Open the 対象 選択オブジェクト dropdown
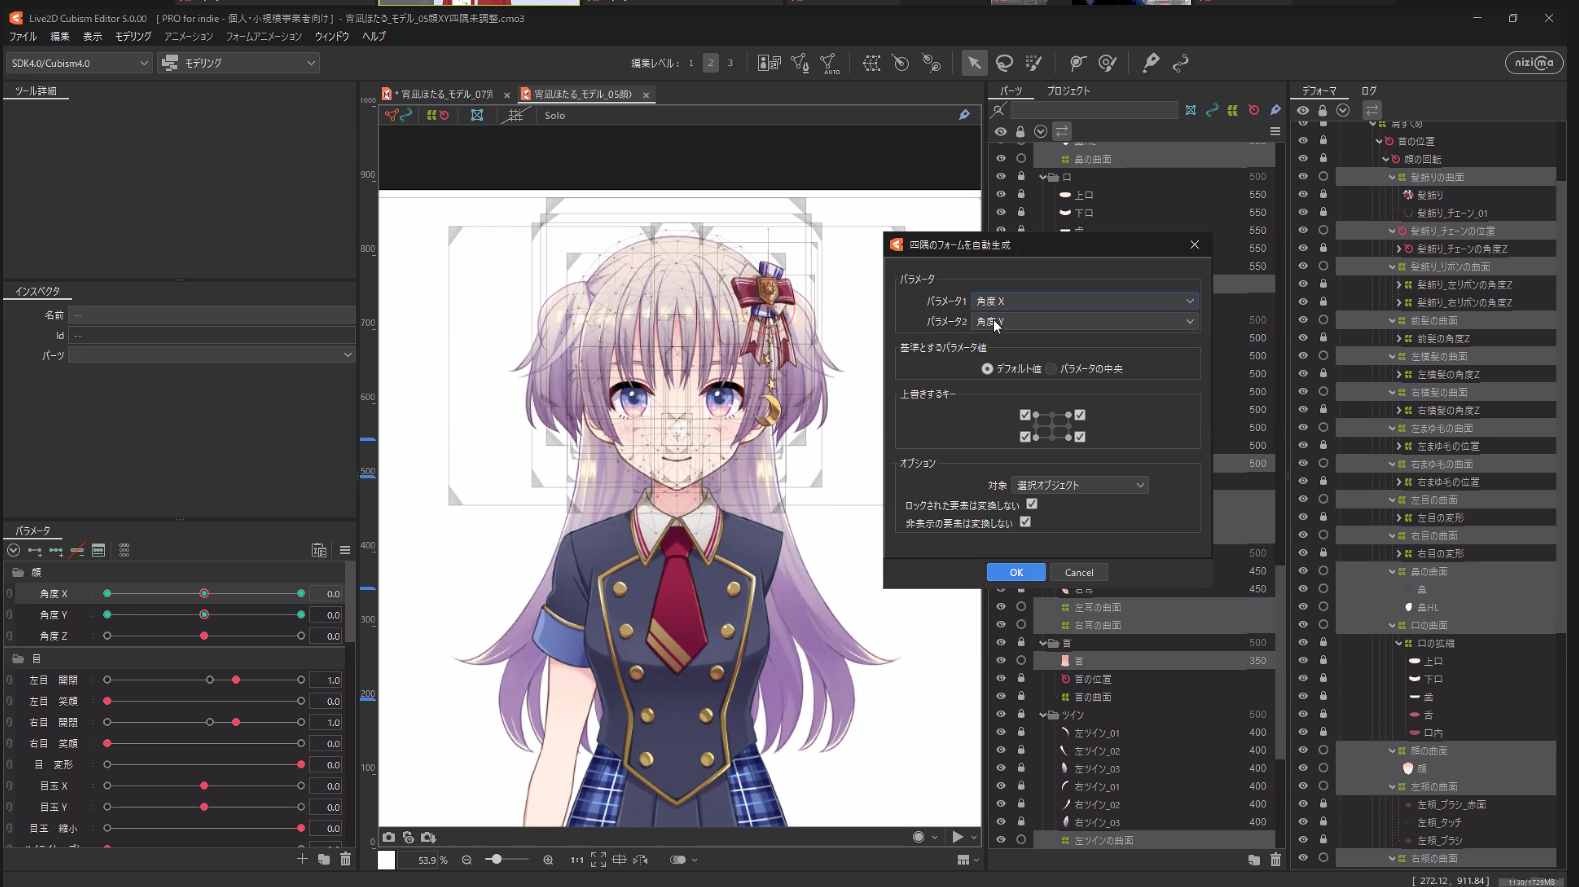Viewport: 1579px width, 887px height. click(1080, 485)
